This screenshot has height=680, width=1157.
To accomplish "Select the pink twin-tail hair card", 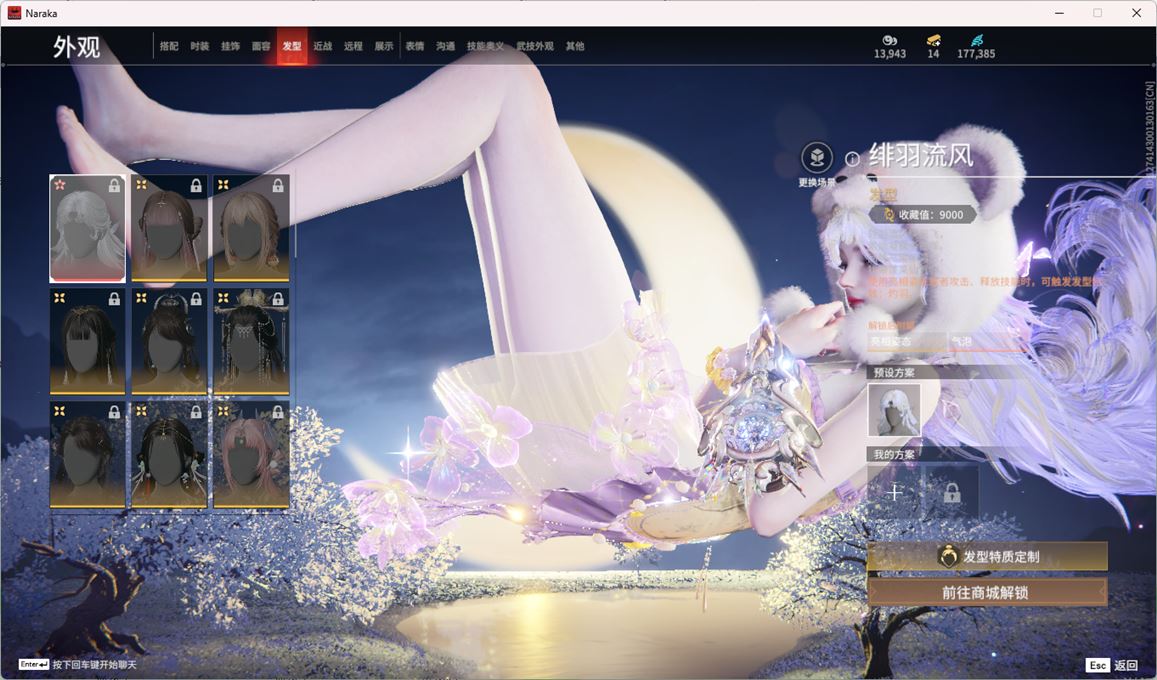I will tap(251, 455).
